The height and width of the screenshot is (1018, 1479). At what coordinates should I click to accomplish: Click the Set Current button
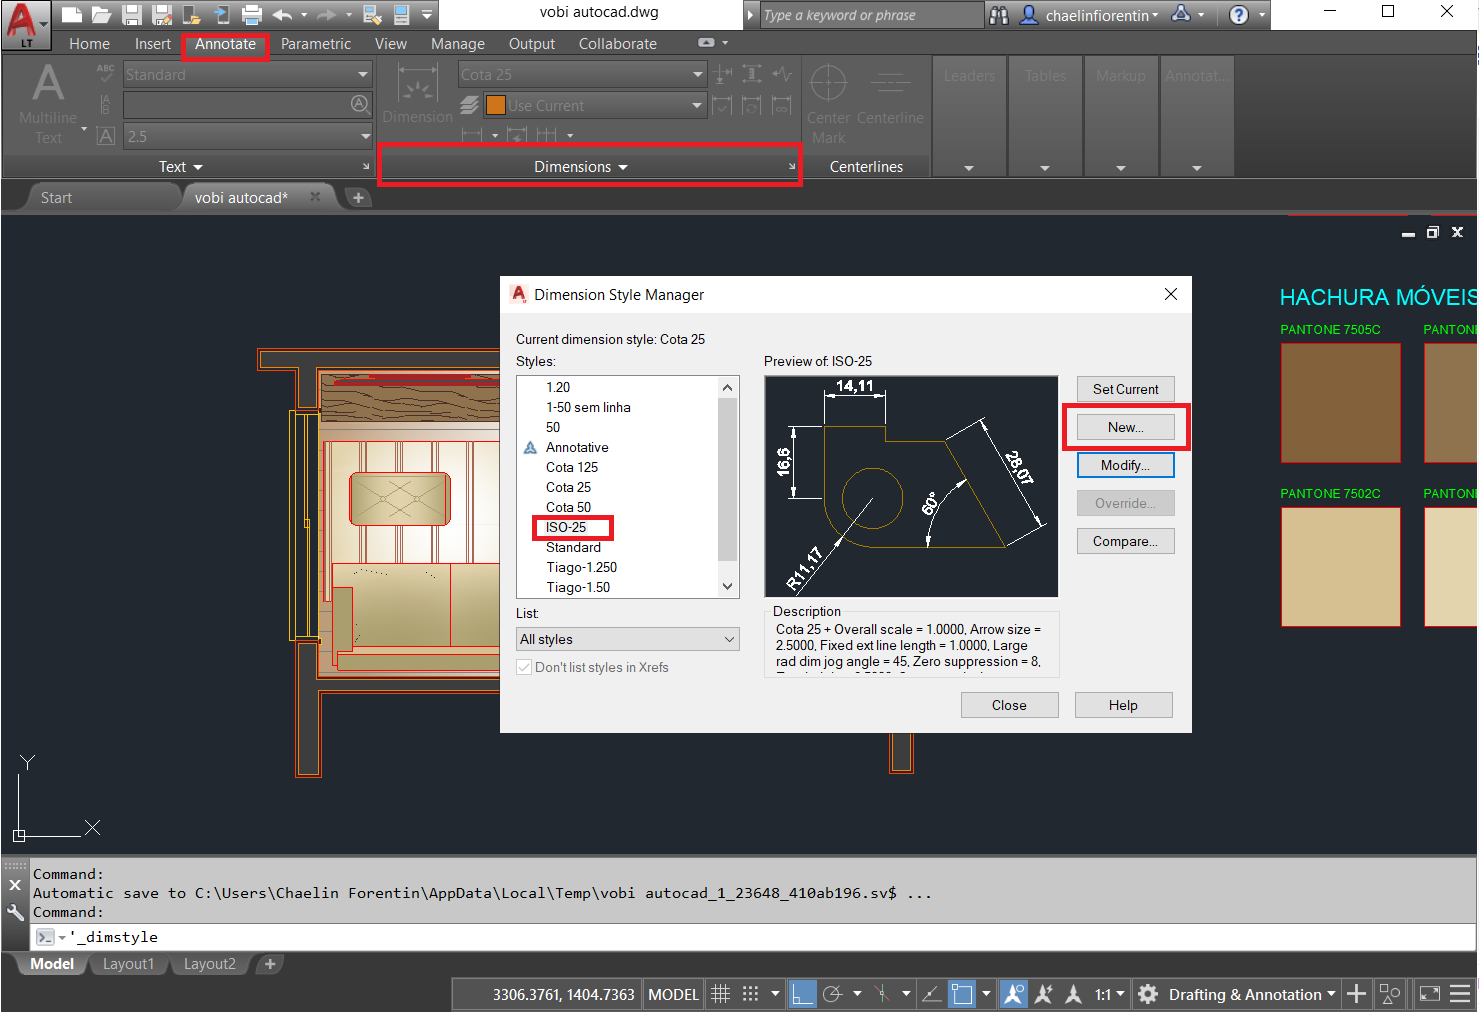1126,389
